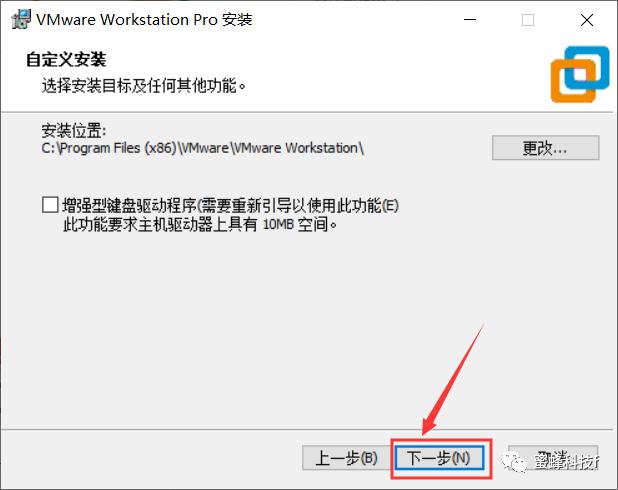
Task: Enable the 增强型键盘驱动程序 checkbox
Action: (x=50, y=205)
